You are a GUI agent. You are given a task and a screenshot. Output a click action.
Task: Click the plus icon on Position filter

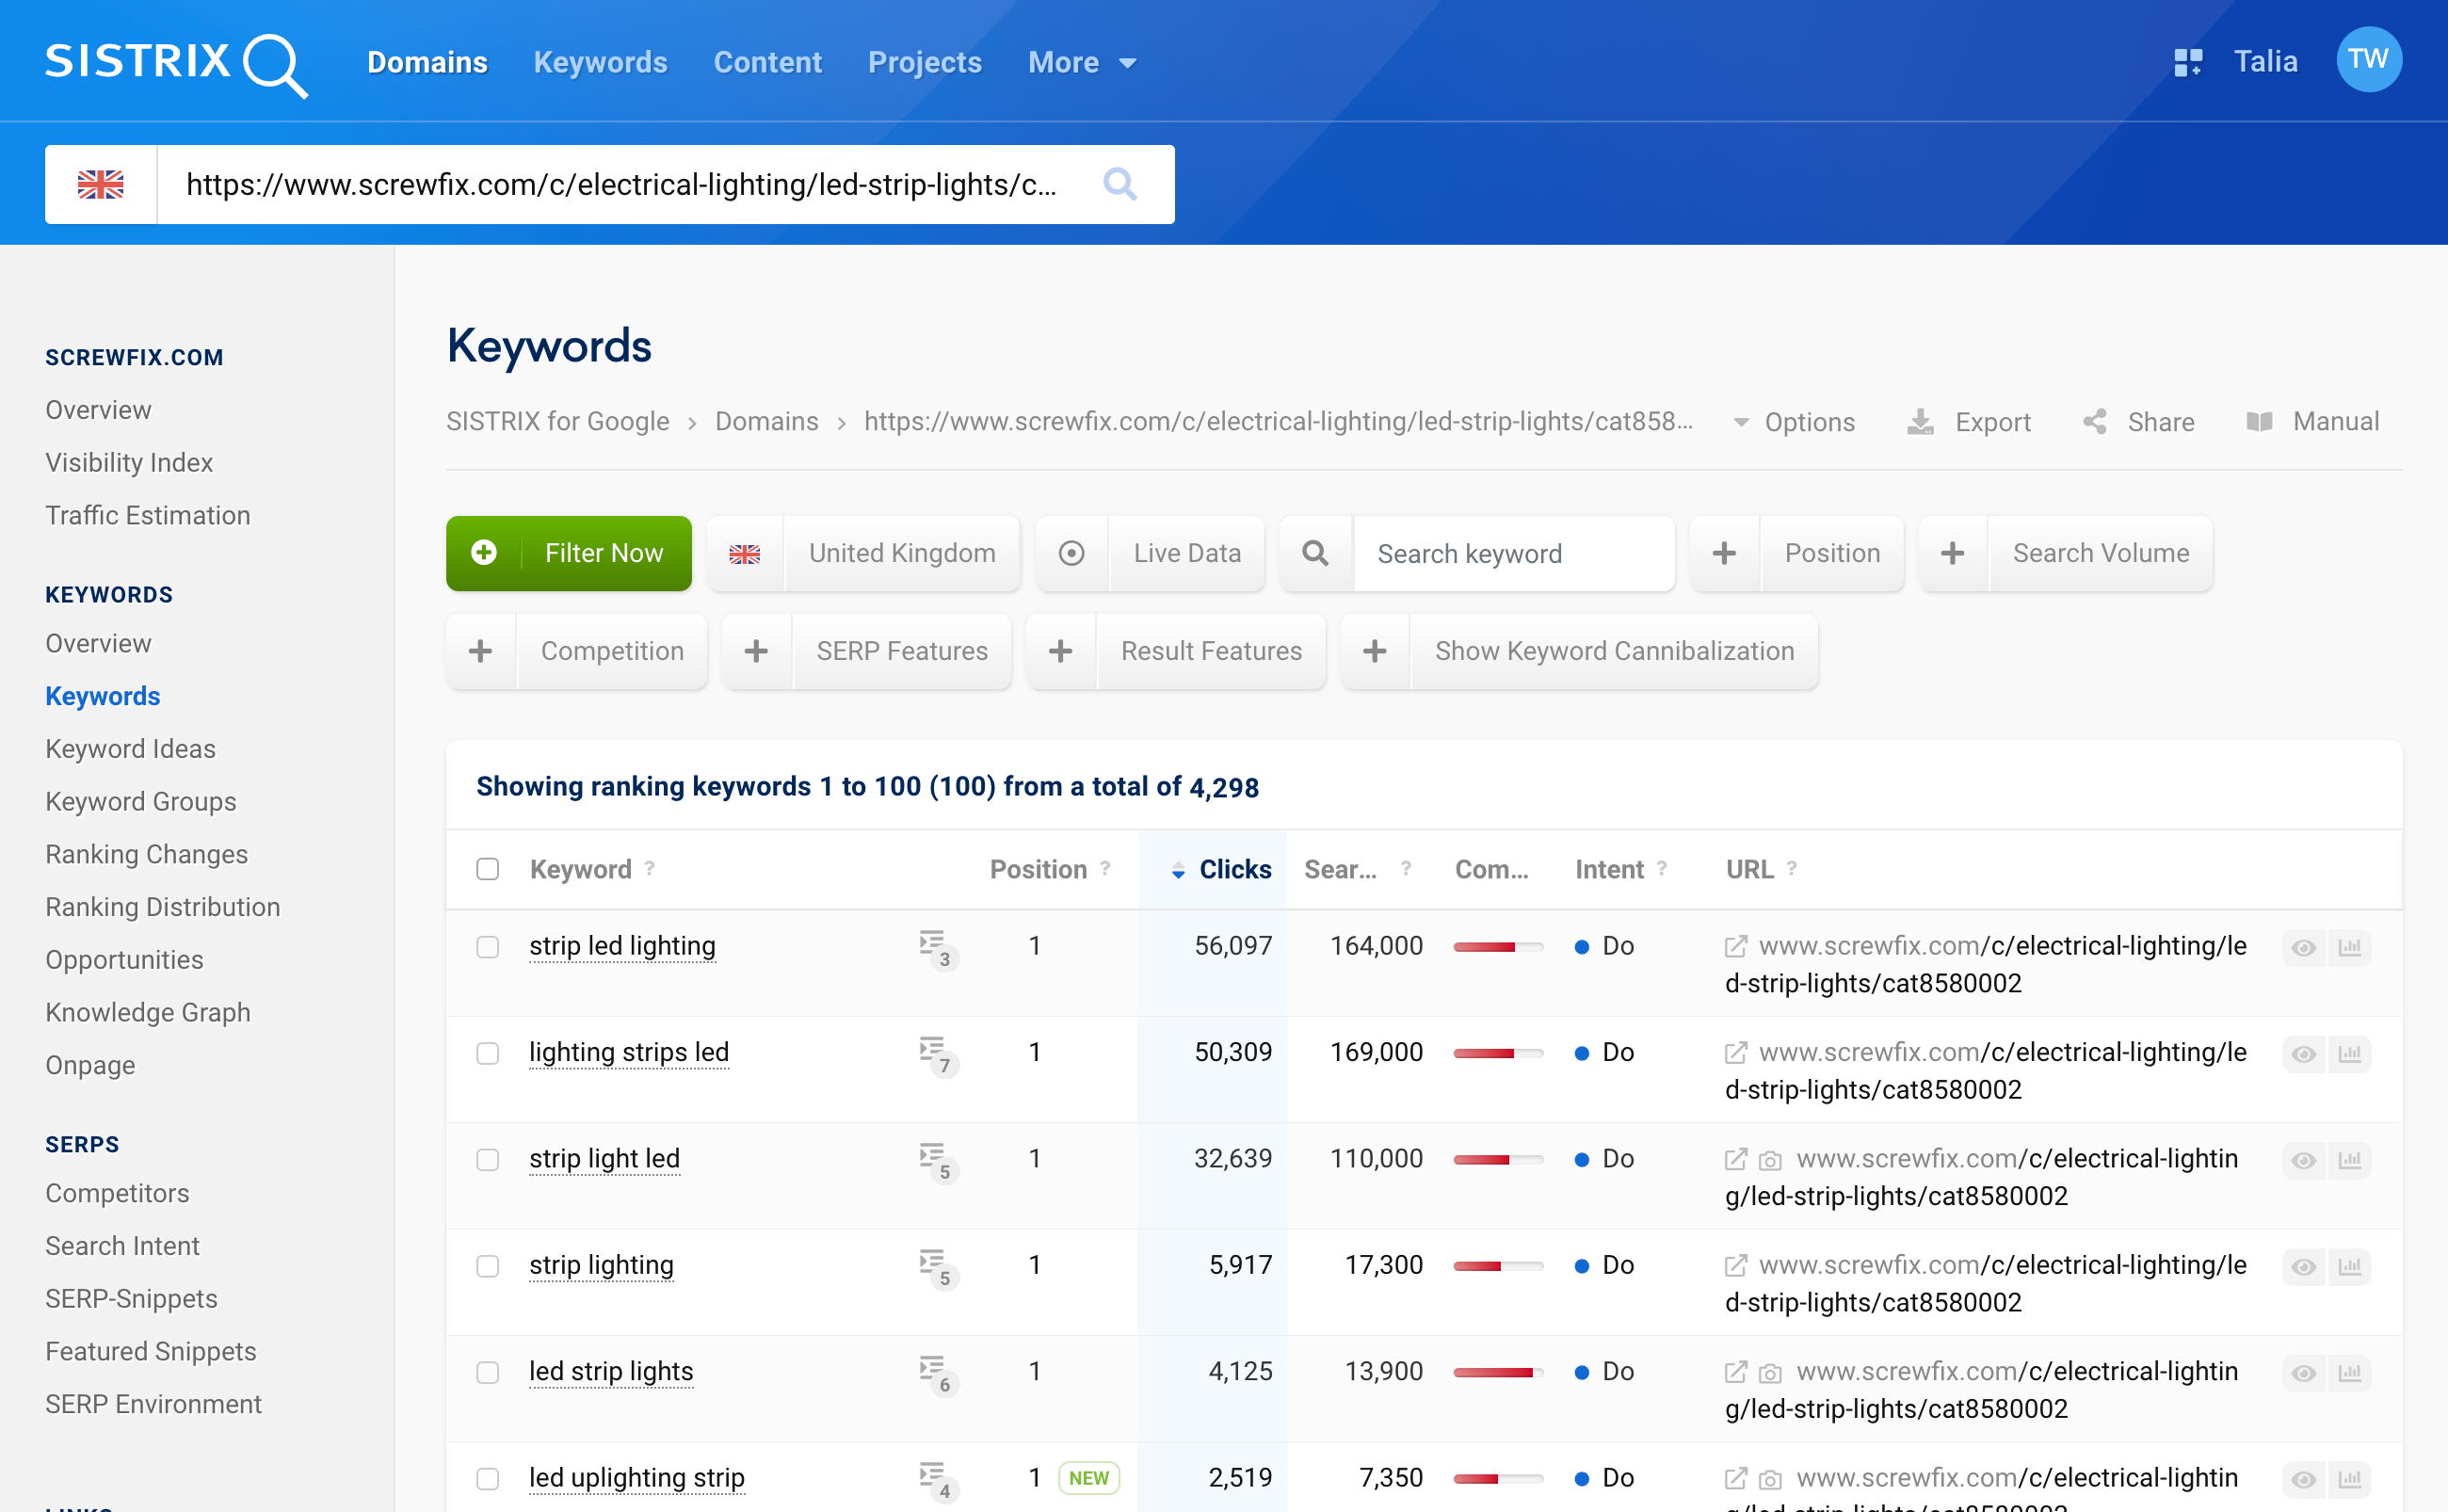[x=1724, y=553]
